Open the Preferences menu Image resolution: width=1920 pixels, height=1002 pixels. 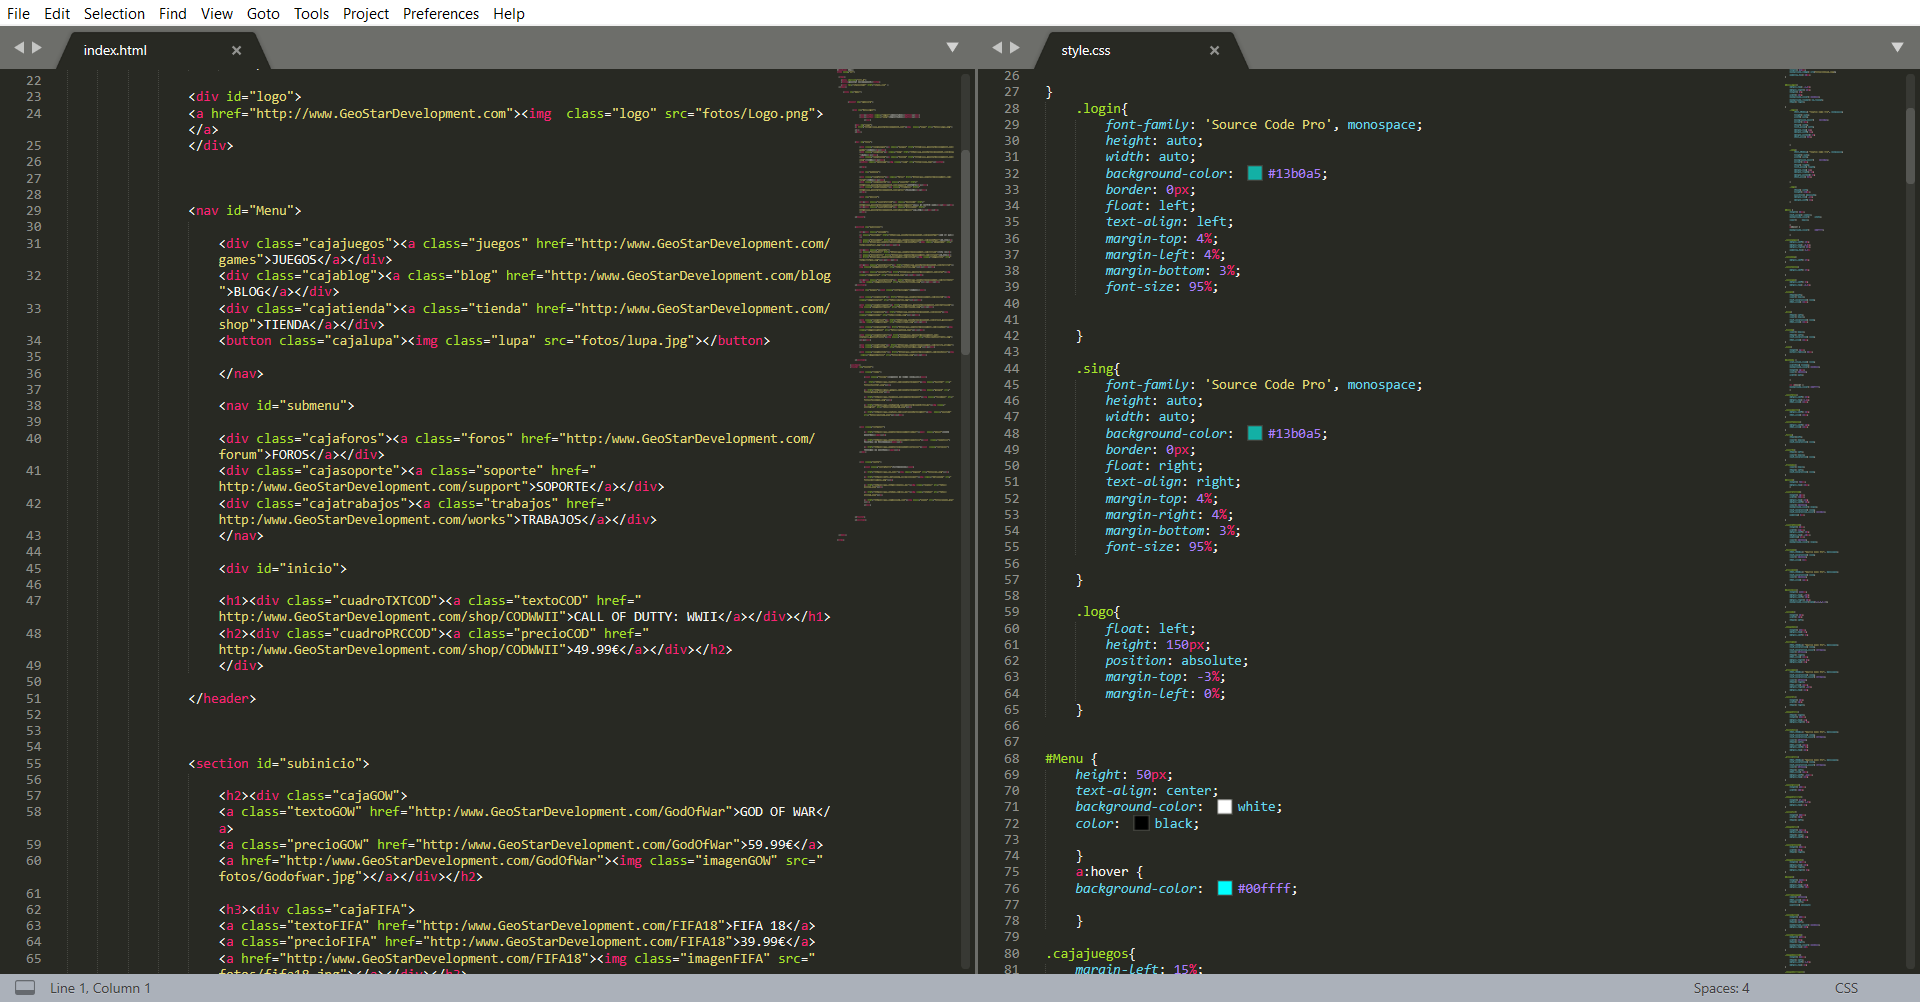pyautogui.click(x=441, y=14)
